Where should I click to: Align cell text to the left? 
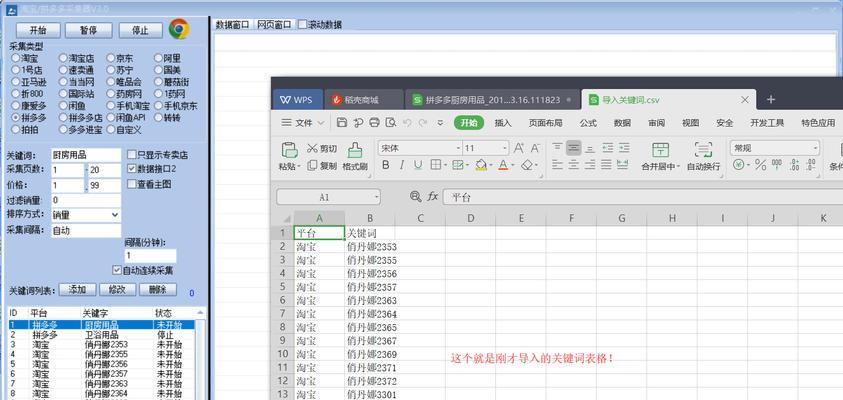click(x=558, y=165)
